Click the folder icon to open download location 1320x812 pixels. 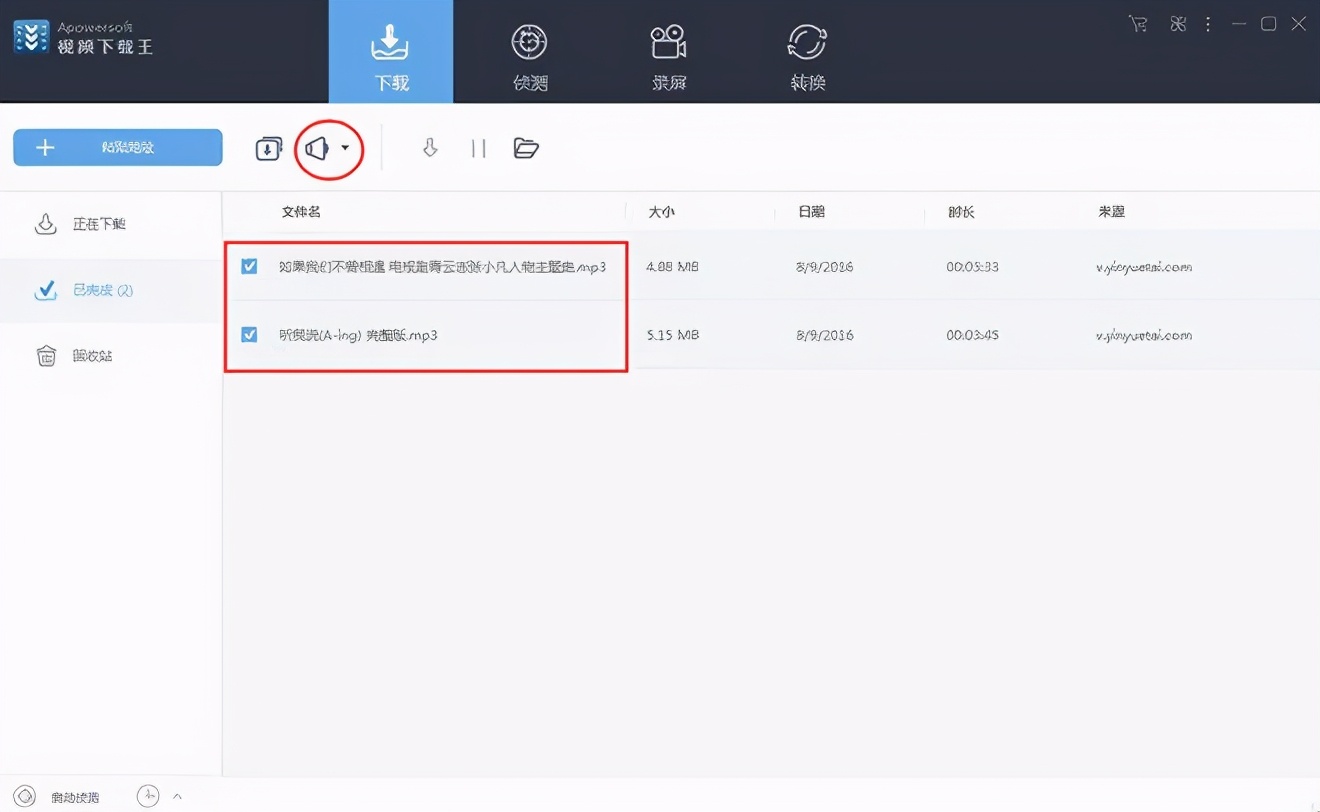tap(526, 147)
